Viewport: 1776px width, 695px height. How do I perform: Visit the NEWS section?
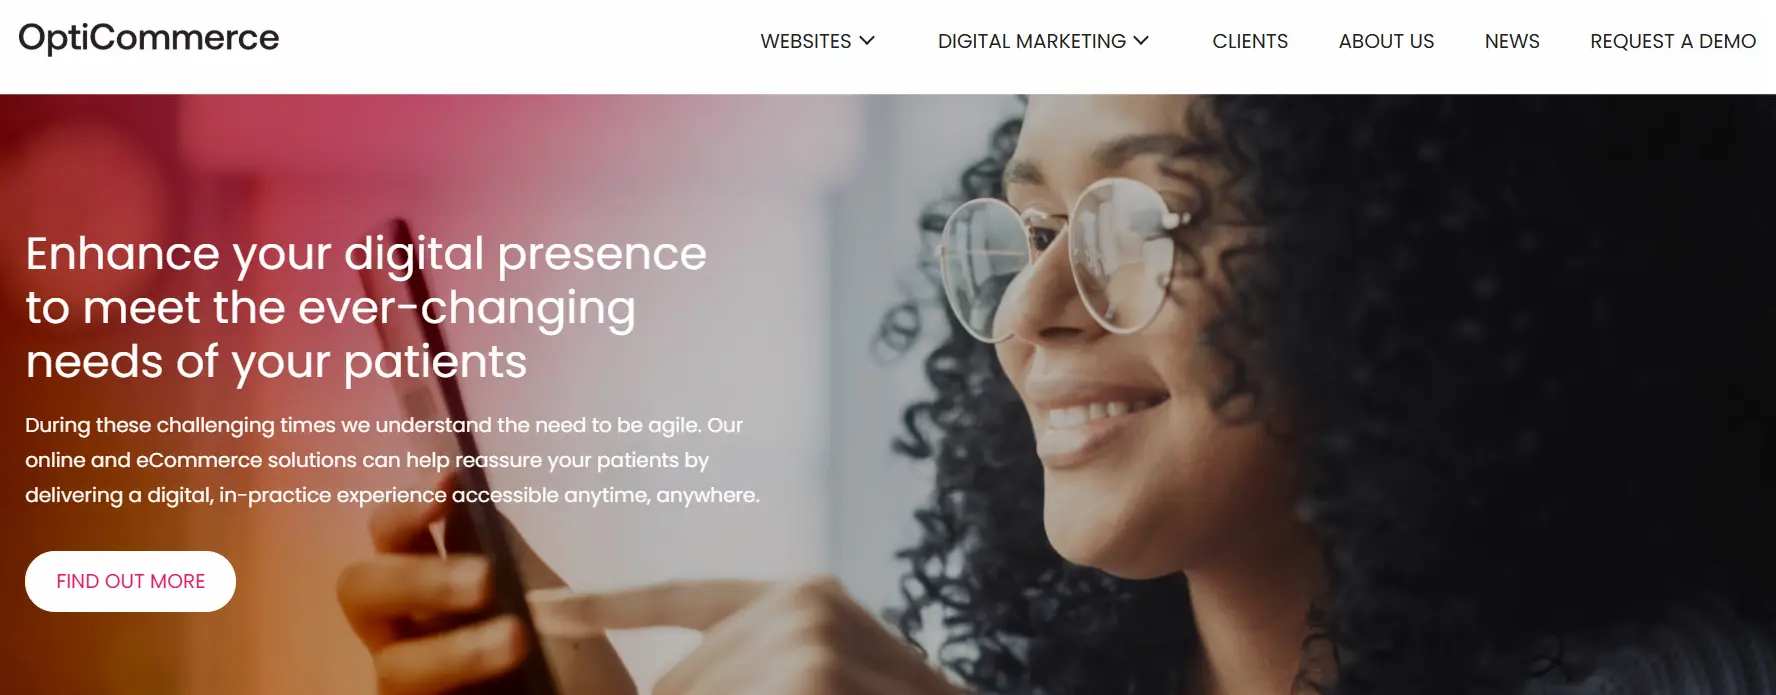point(1512,41)
